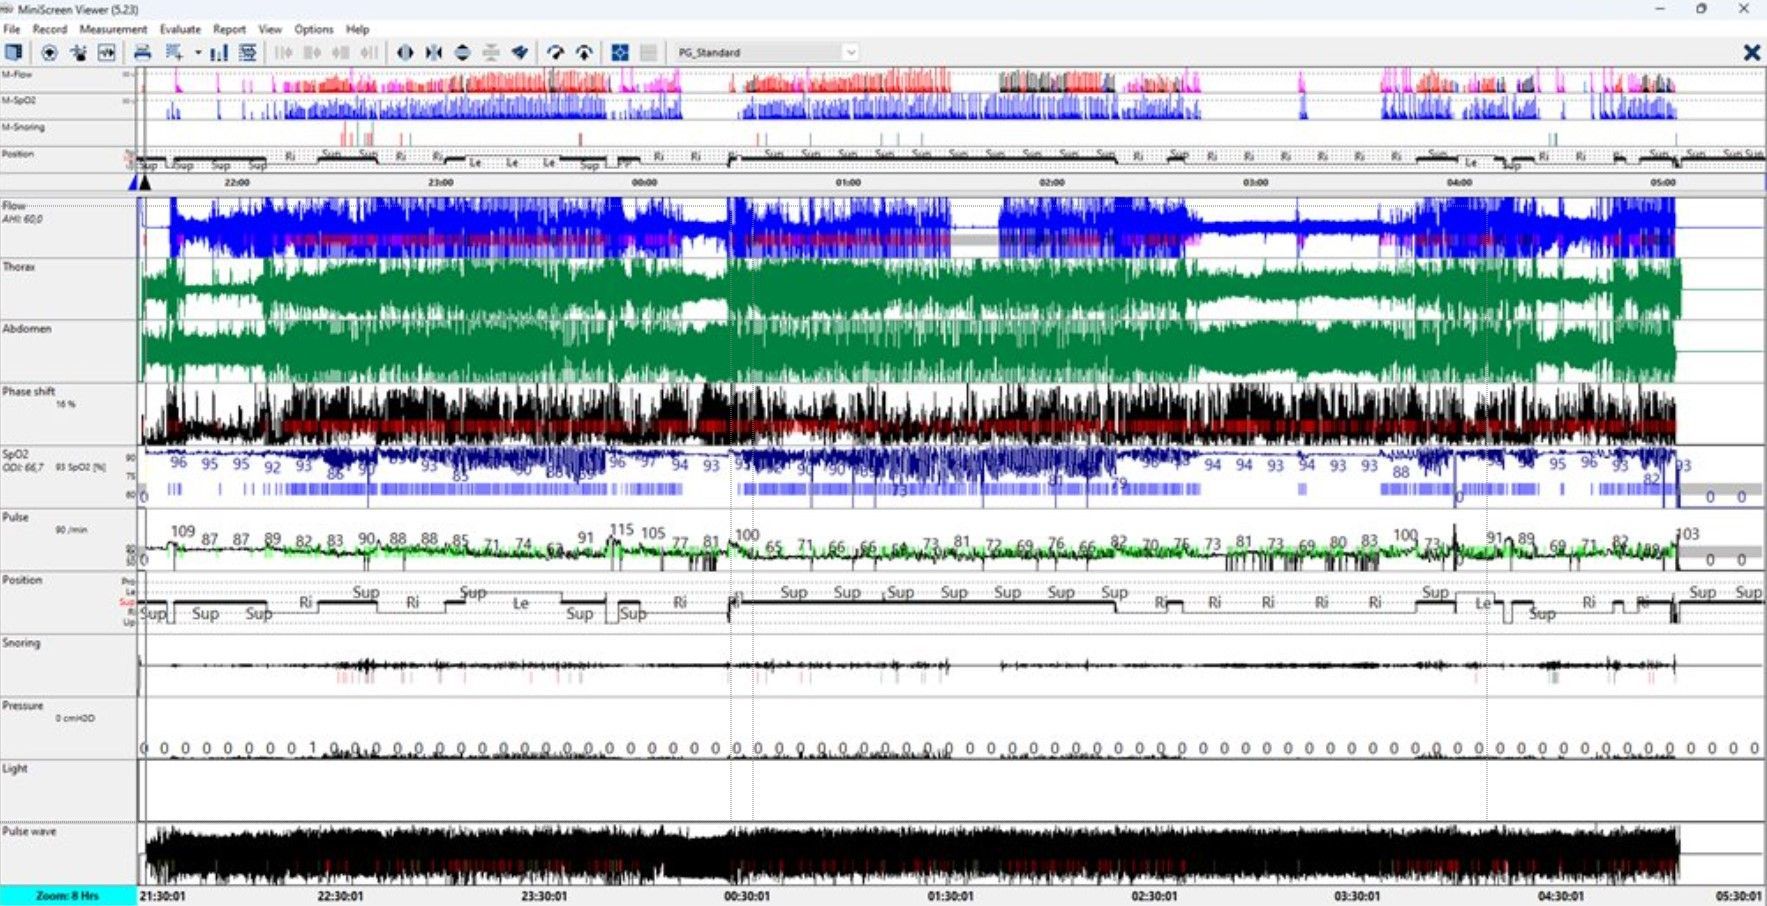This screenshot has height=906, width=1767.
Task: Open the PG_Standard profile dropdown
Action: (x=849, y=52)
